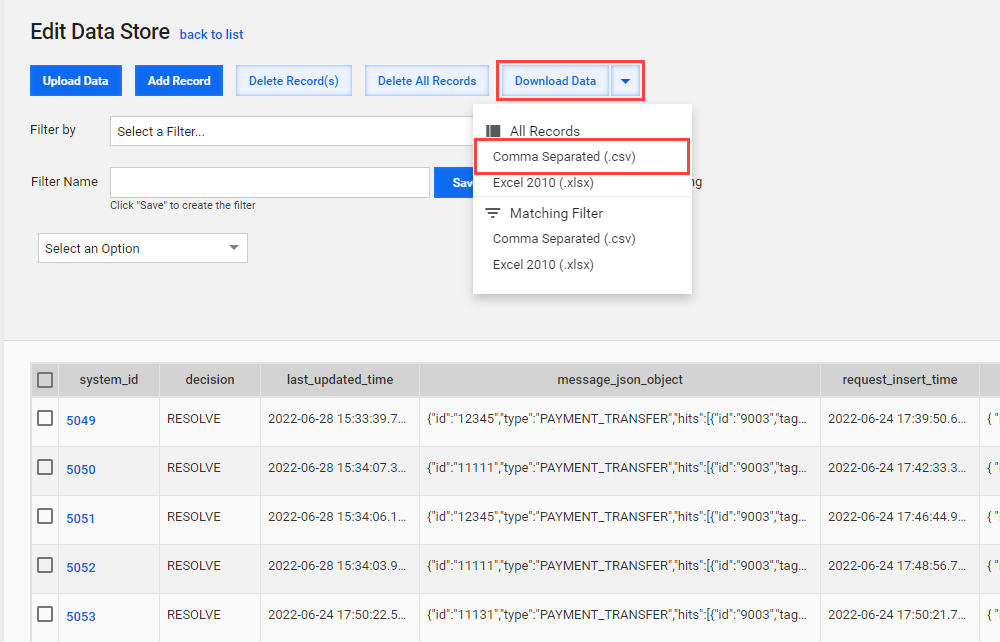Check the row 5050 checkbox
The image size is (1000, 642).
pos(45,467)
